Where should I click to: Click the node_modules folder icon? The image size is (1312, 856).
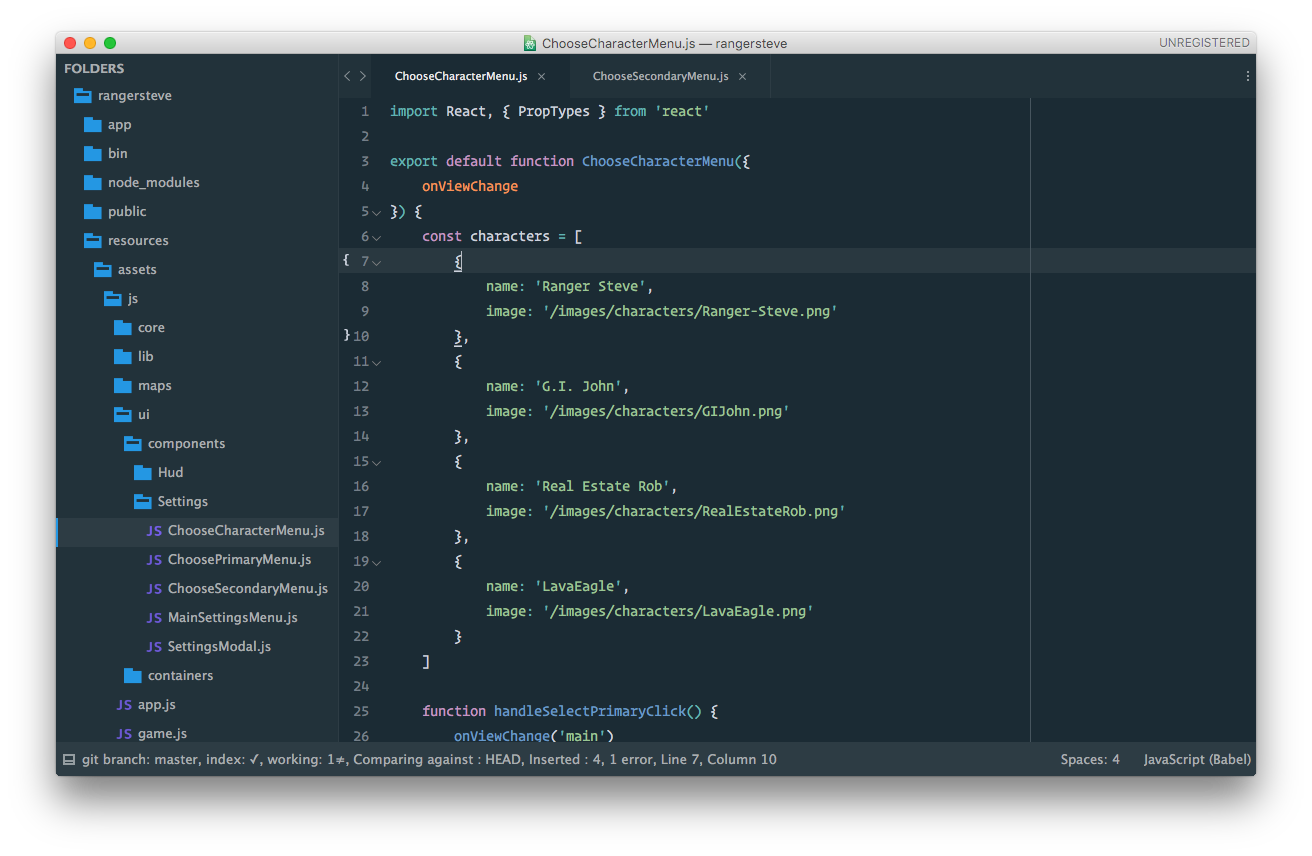[93, 183]
